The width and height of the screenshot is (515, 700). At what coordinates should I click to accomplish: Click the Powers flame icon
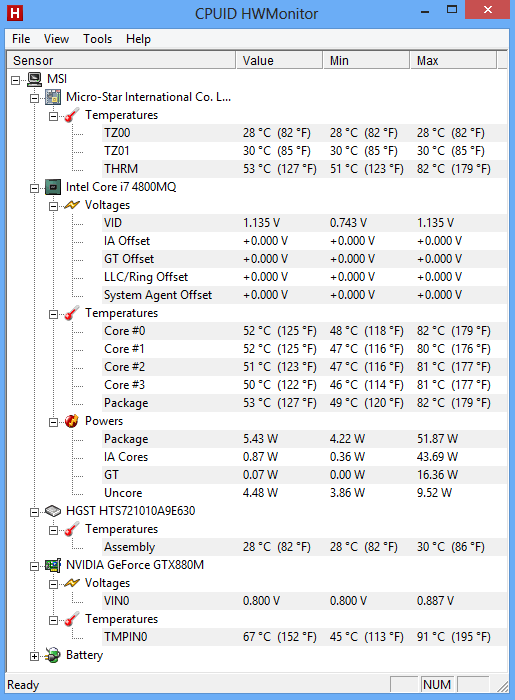[x=72, y=421]
